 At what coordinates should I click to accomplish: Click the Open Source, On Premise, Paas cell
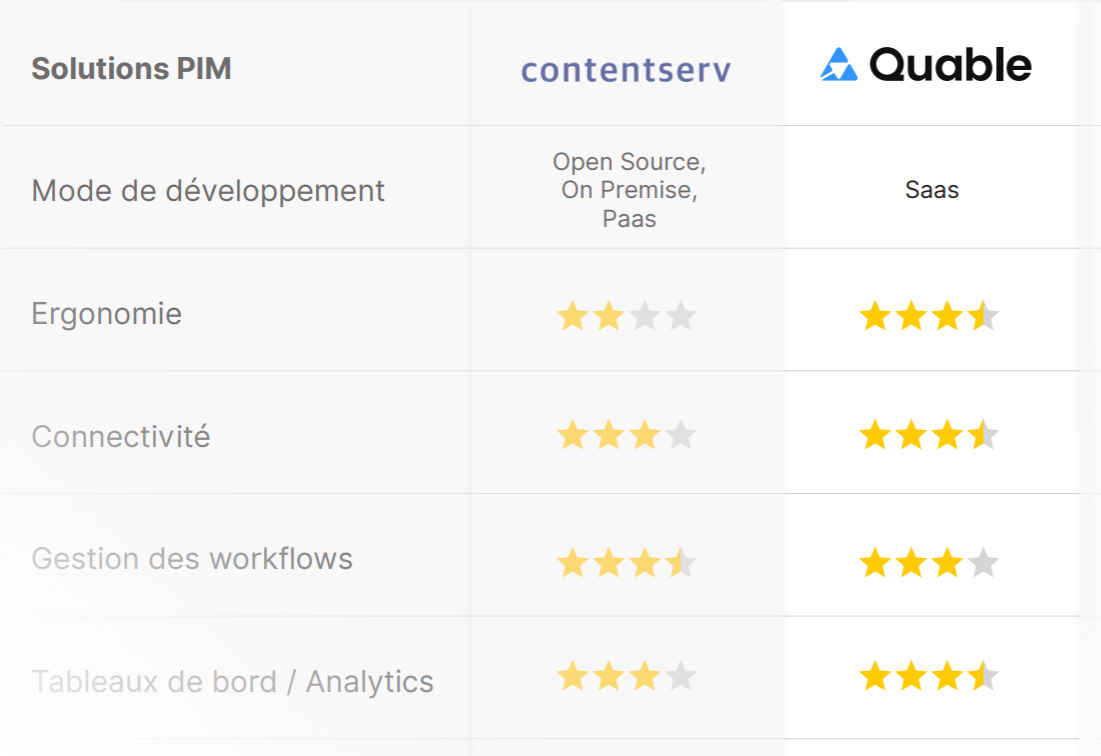click(628, 190)
